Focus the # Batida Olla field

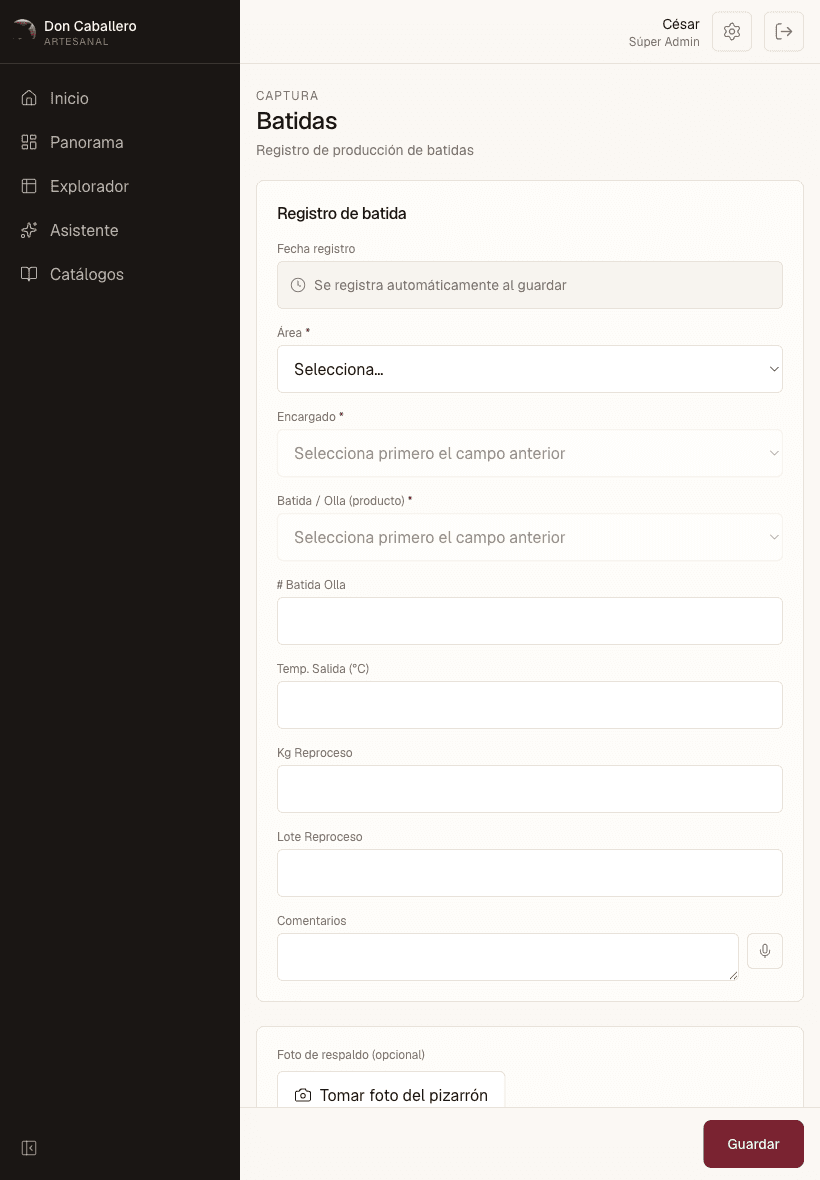(x=530, y=621)
